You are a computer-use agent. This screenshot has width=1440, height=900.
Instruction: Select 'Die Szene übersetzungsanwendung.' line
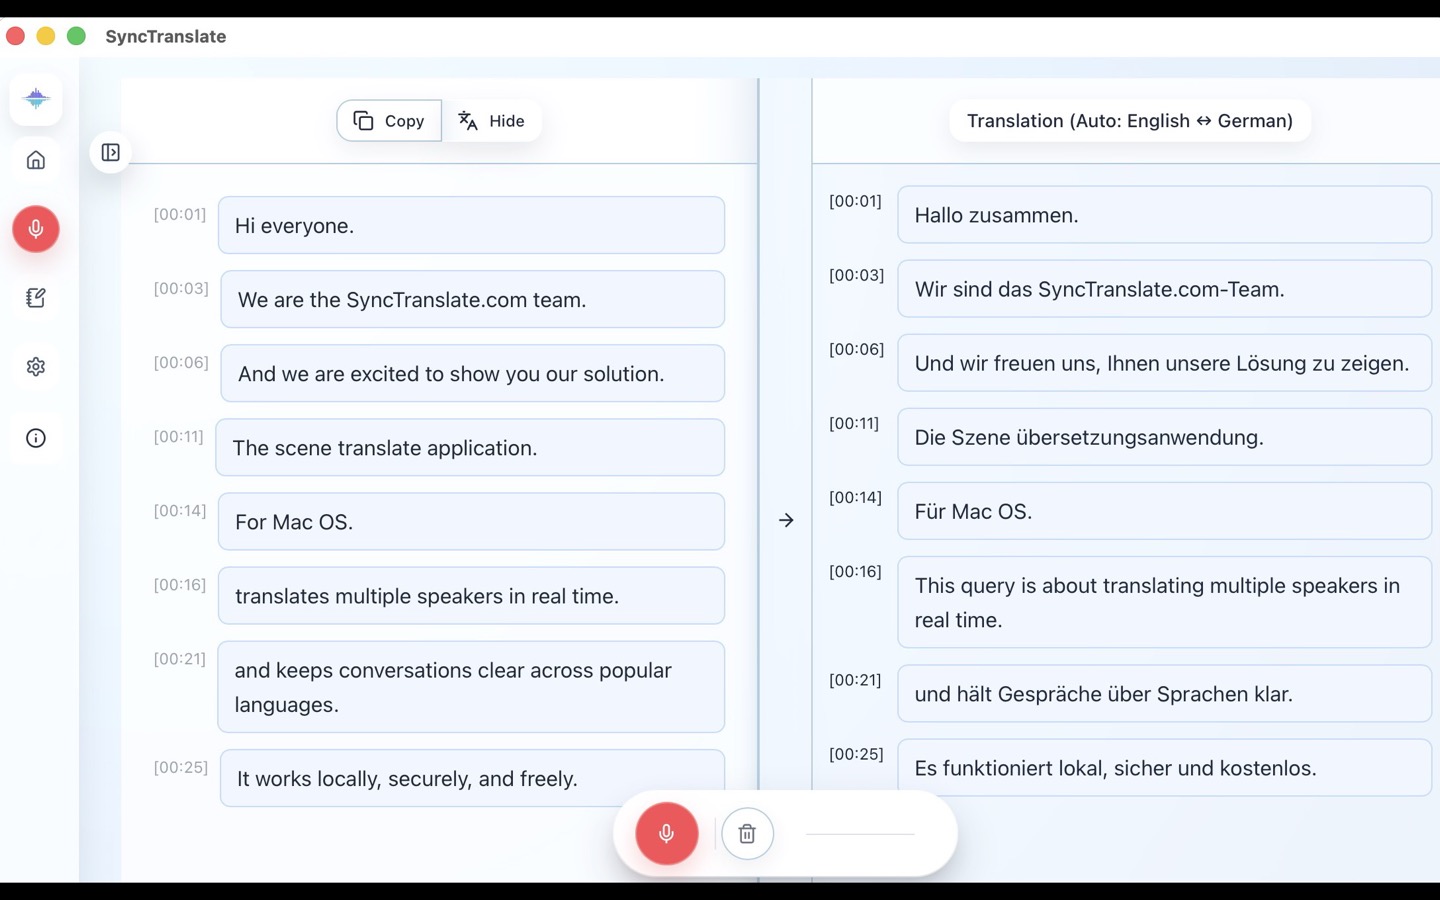[x=1165, y=436]
